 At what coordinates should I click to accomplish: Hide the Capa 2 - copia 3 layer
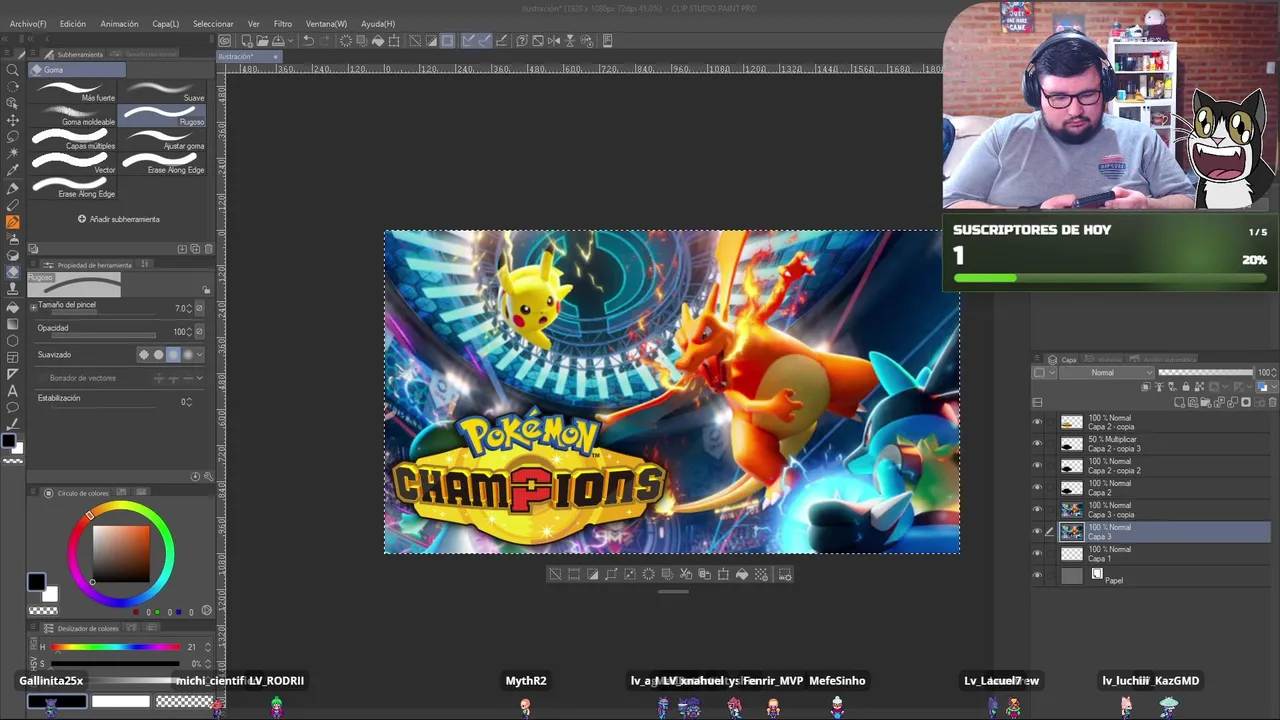[x=1037, y=443]
